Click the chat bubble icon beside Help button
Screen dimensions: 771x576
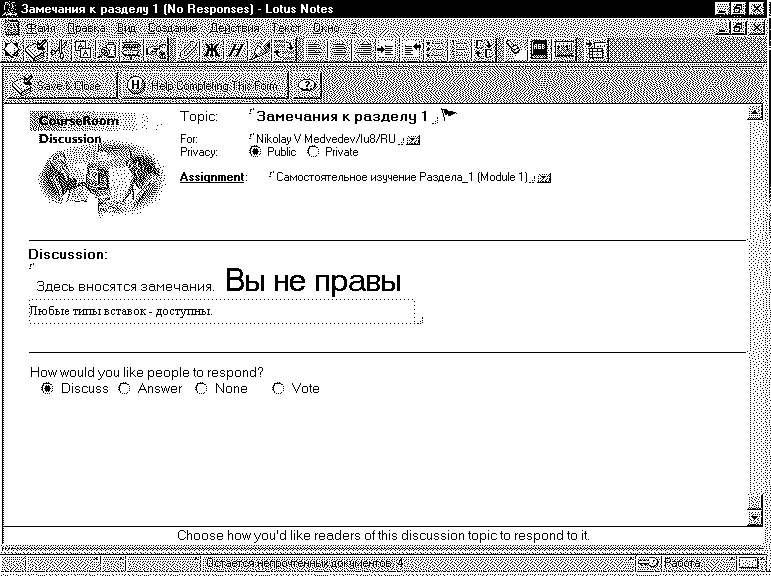(x=308, y=86)
